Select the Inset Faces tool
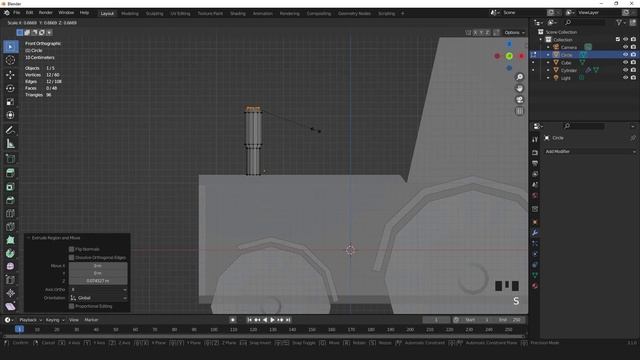640x360 pixels. [10, 187]
